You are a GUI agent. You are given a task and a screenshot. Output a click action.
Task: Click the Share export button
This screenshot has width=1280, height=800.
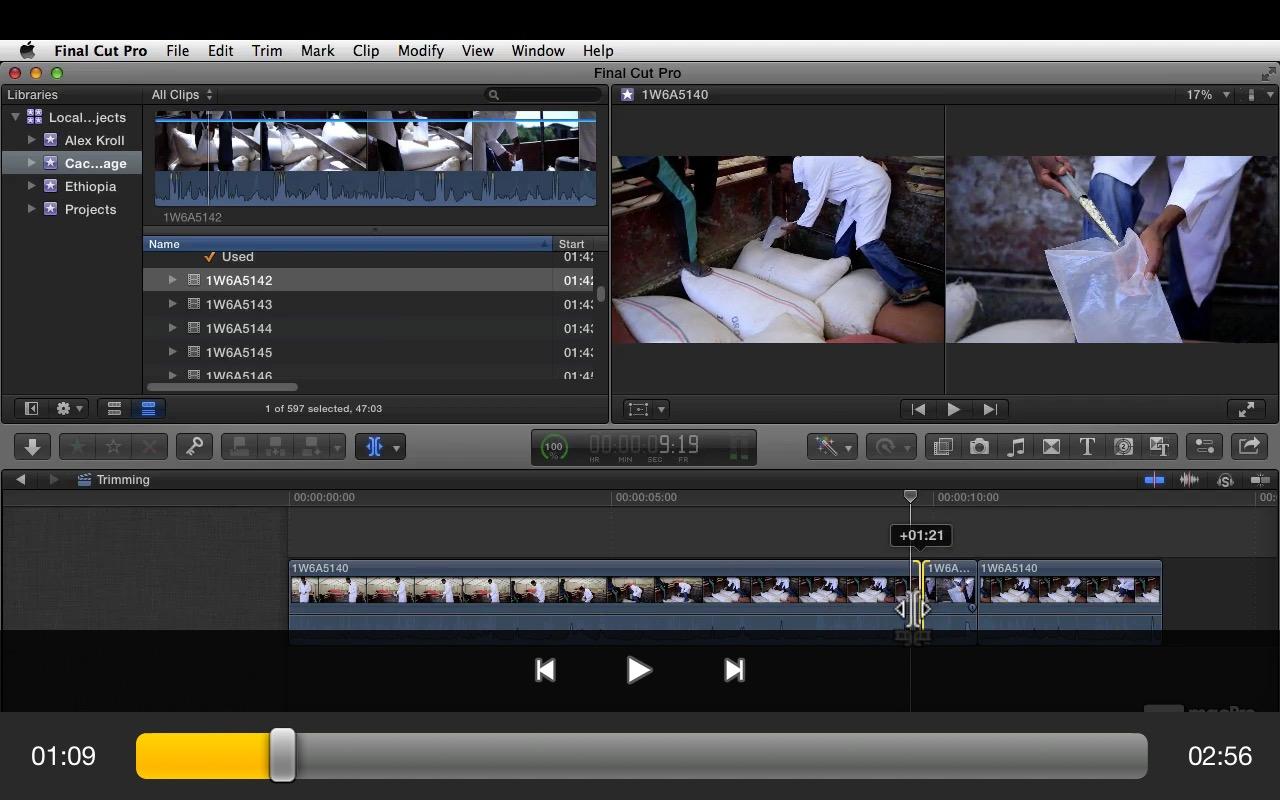1249,447
